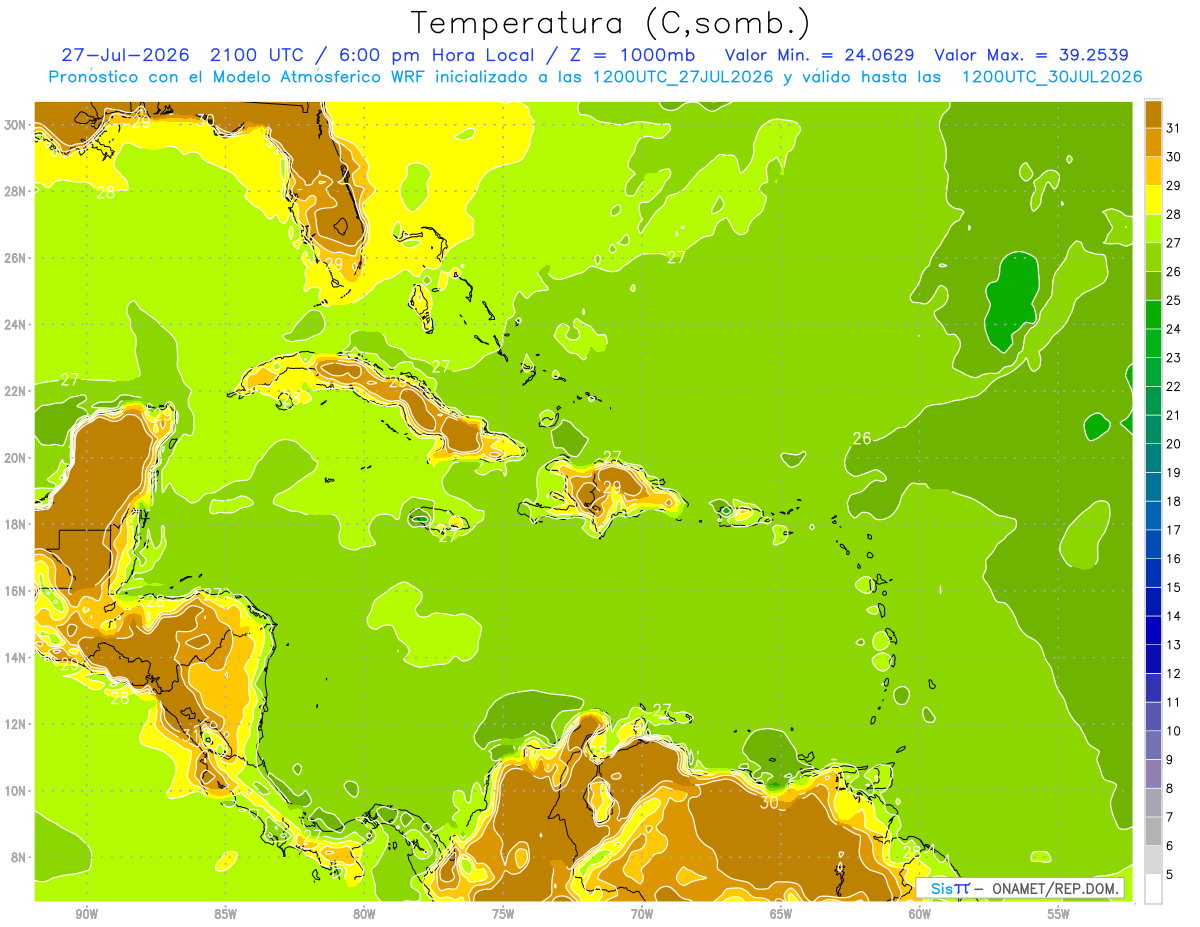Click the "80W" longitude axis label

click(364, 914)
